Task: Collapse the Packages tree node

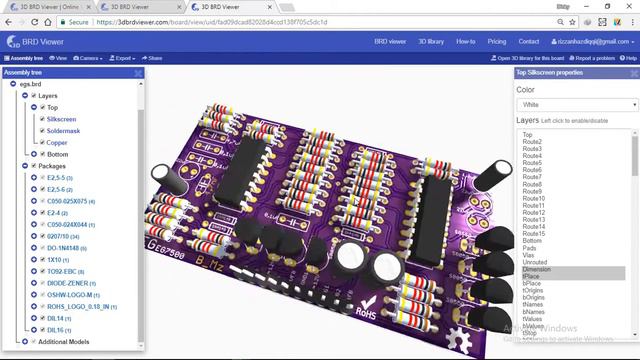Action: 25,166
